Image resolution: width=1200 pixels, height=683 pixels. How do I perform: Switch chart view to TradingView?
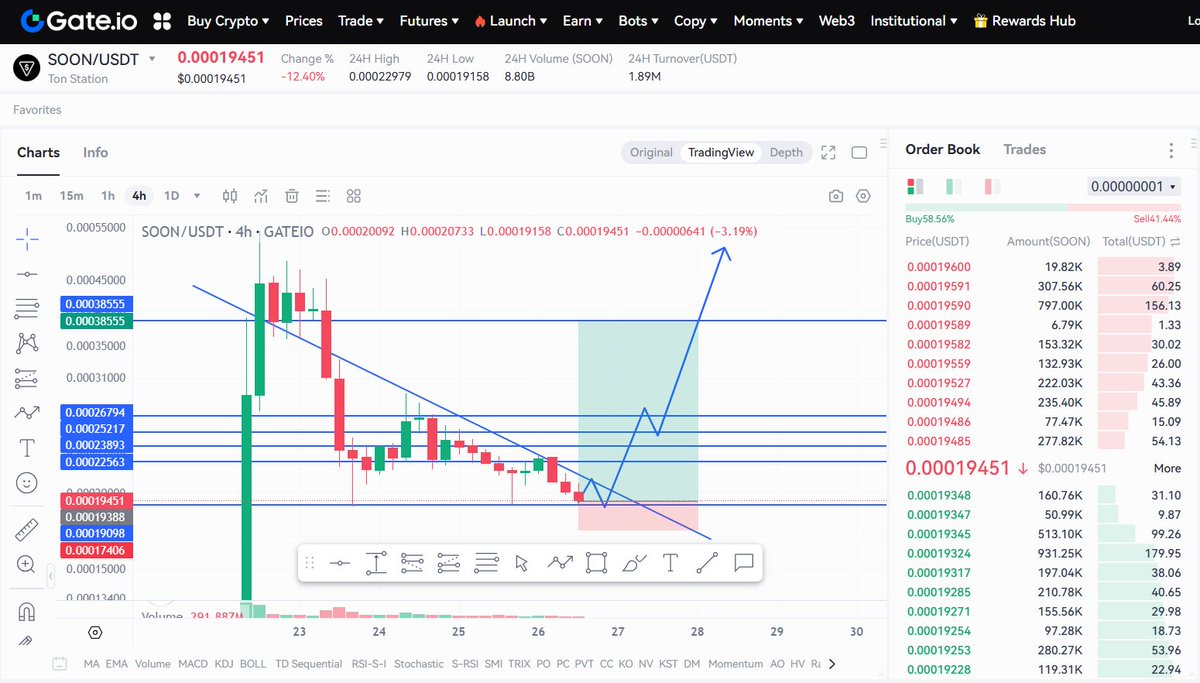tap(720, 152)
